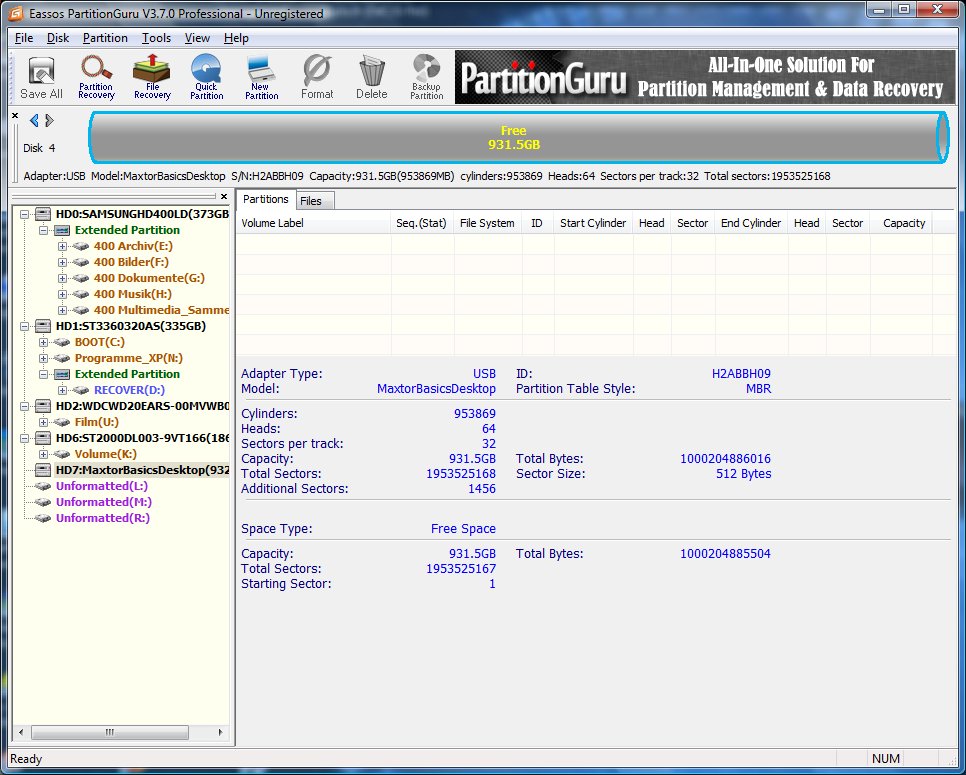Click the Save All toolbar icon
The height and width of the screenshot is (775, 966).
point(41,78)
